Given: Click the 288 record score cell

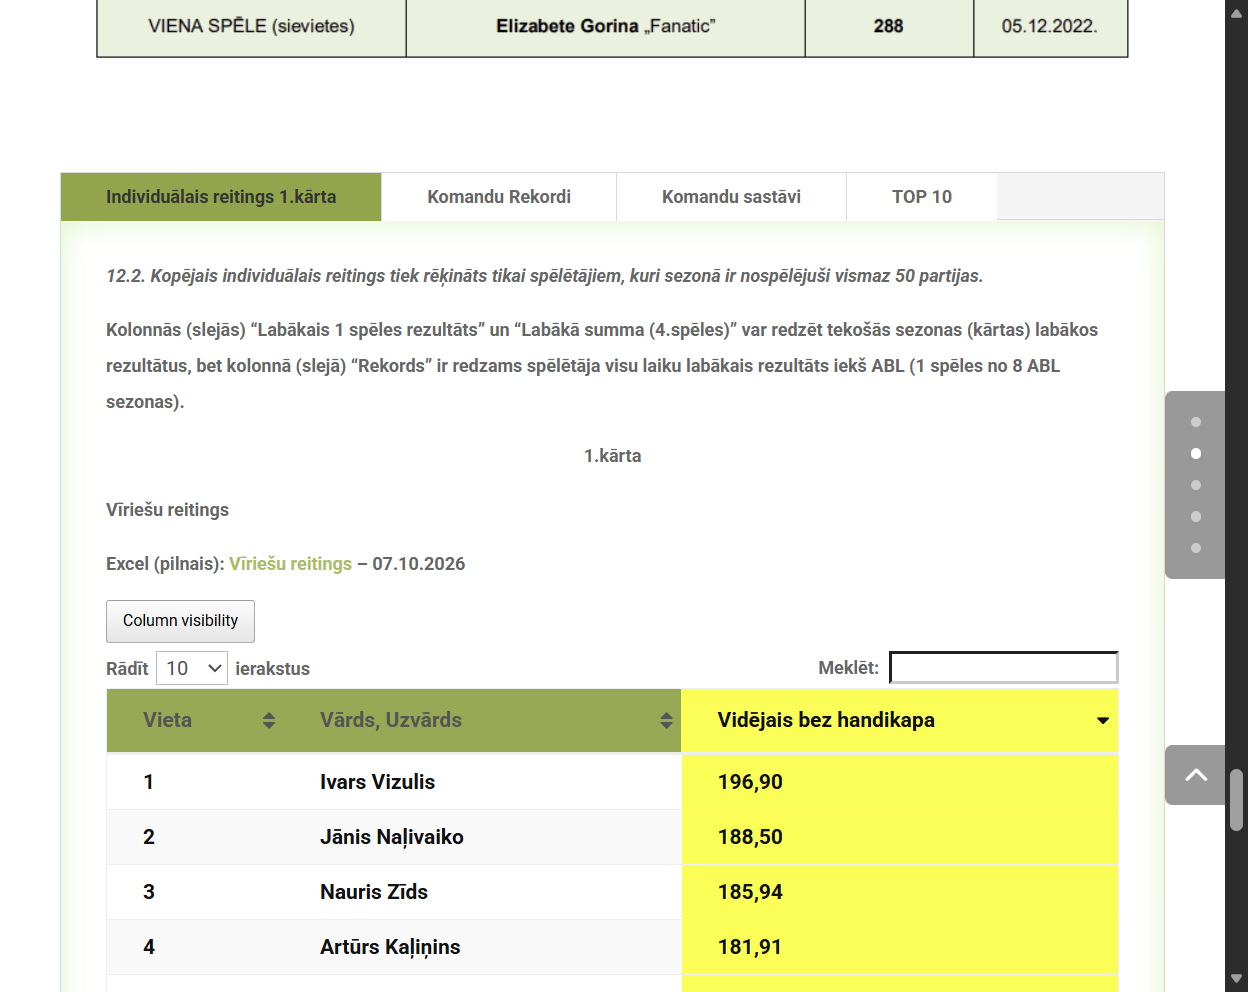Looking at the screenshot, I should [x=889, y=27].
